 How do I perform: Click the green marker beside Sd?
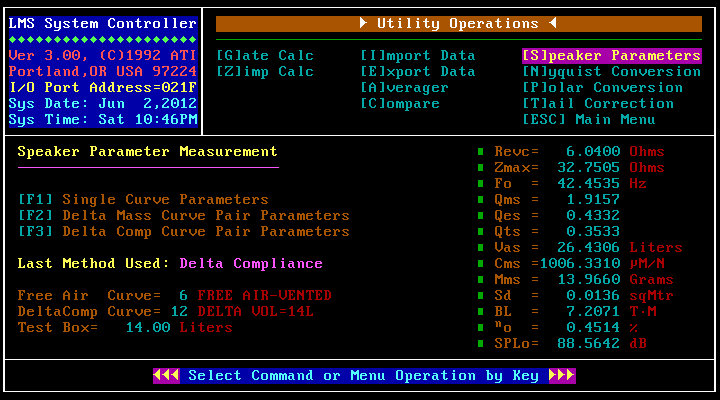pos(480,296)
